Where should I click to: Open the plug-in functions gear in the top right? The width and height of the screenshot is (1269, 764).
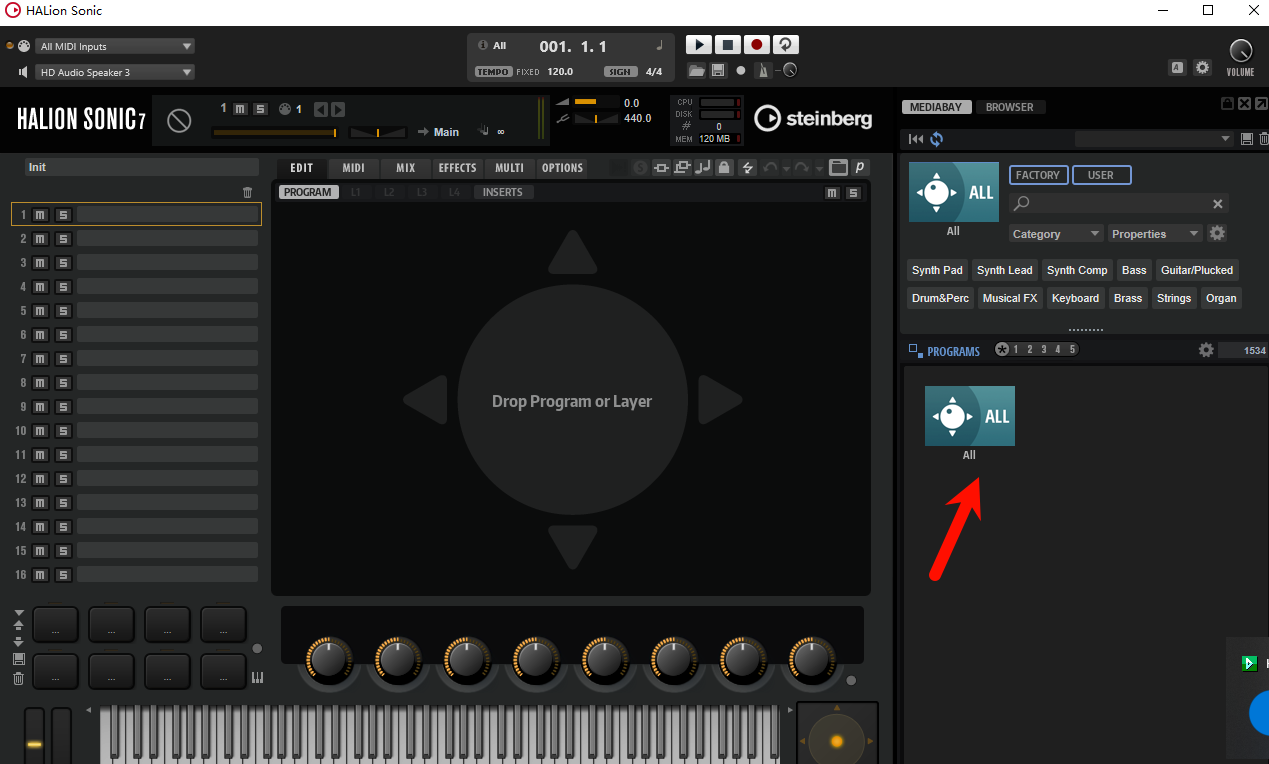1202,67
